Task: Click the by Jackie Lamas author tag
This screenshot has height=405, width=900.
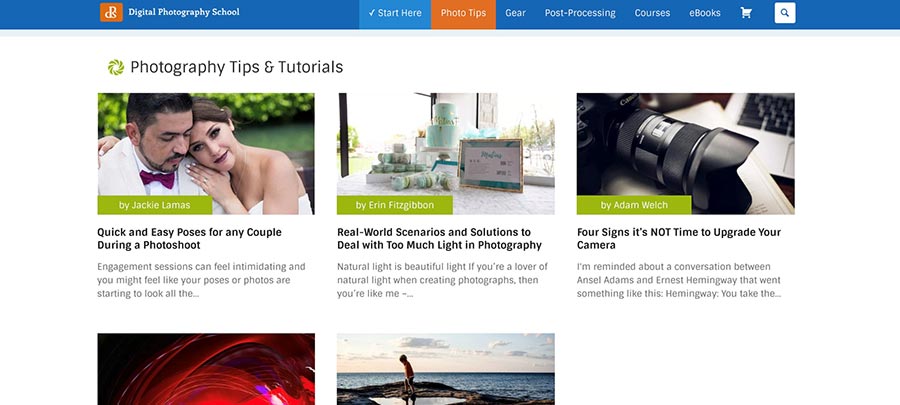Action: tap(155, 205)
